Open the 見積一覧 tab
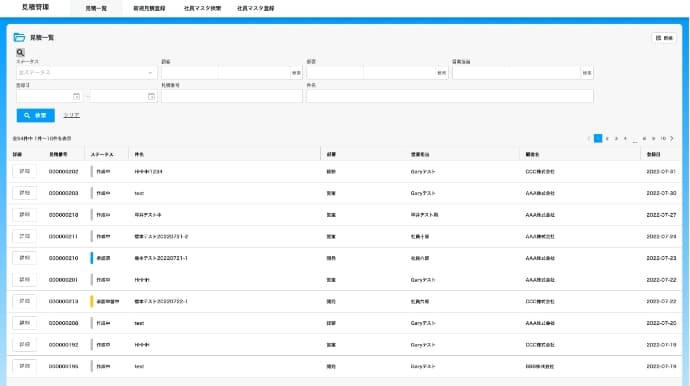 (x=96, y=8)
